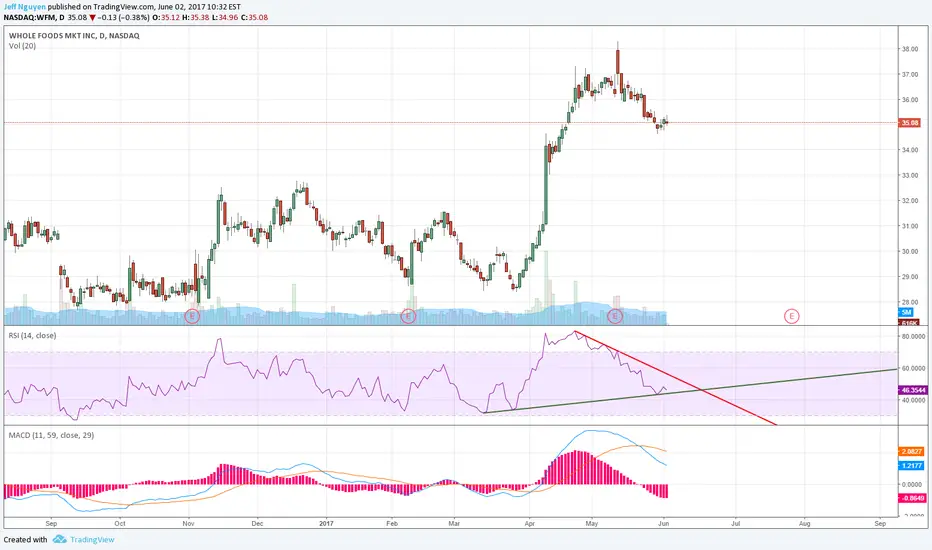The width and height of the screenshot is (932, 550).
Task: Click the 38.00 price axis label
Action: [x=910, y=49]
